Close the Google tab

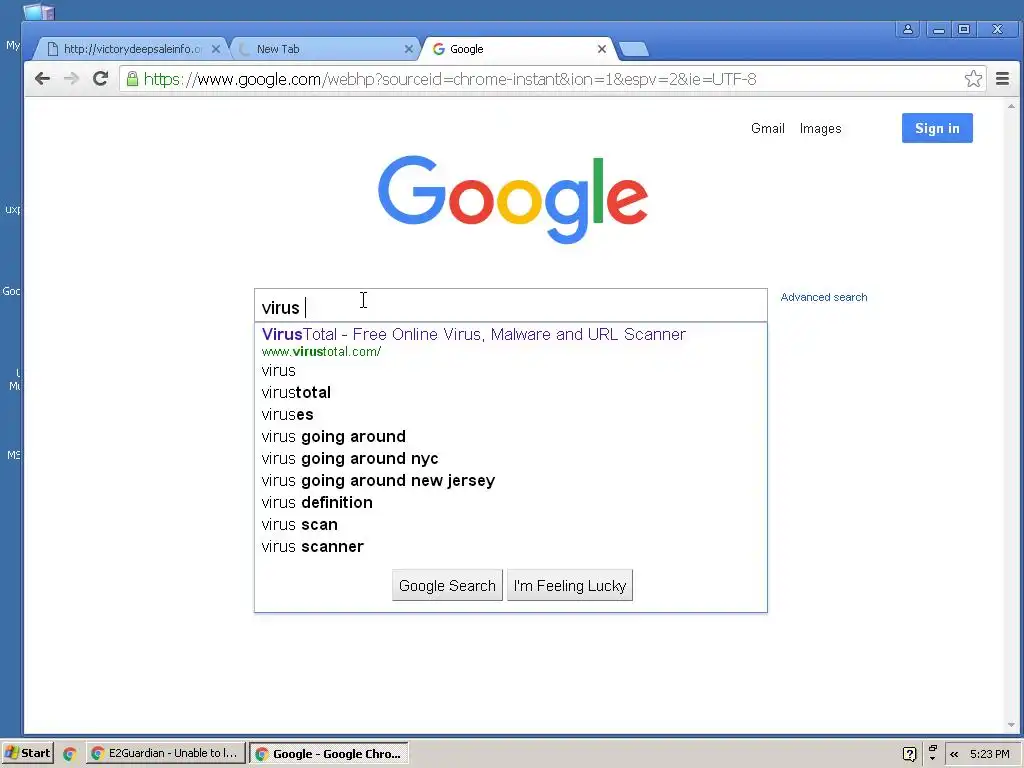point(601,49)
